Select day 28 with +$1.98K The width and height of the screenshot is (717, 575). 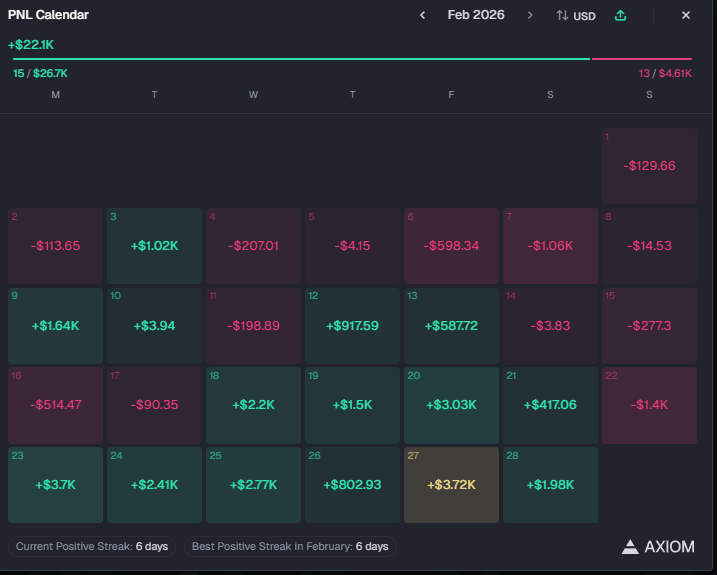550,485
